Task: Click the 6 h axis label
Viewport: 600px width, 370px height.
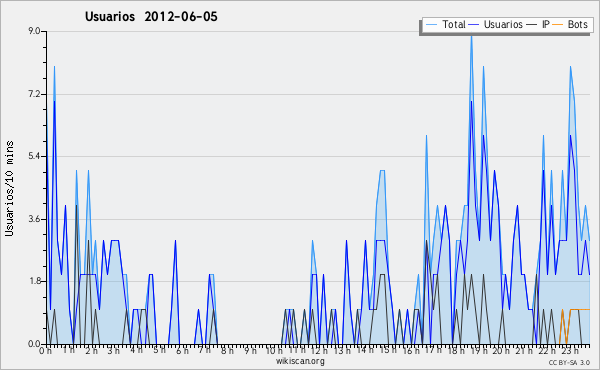Action: [x=182, y=350]
